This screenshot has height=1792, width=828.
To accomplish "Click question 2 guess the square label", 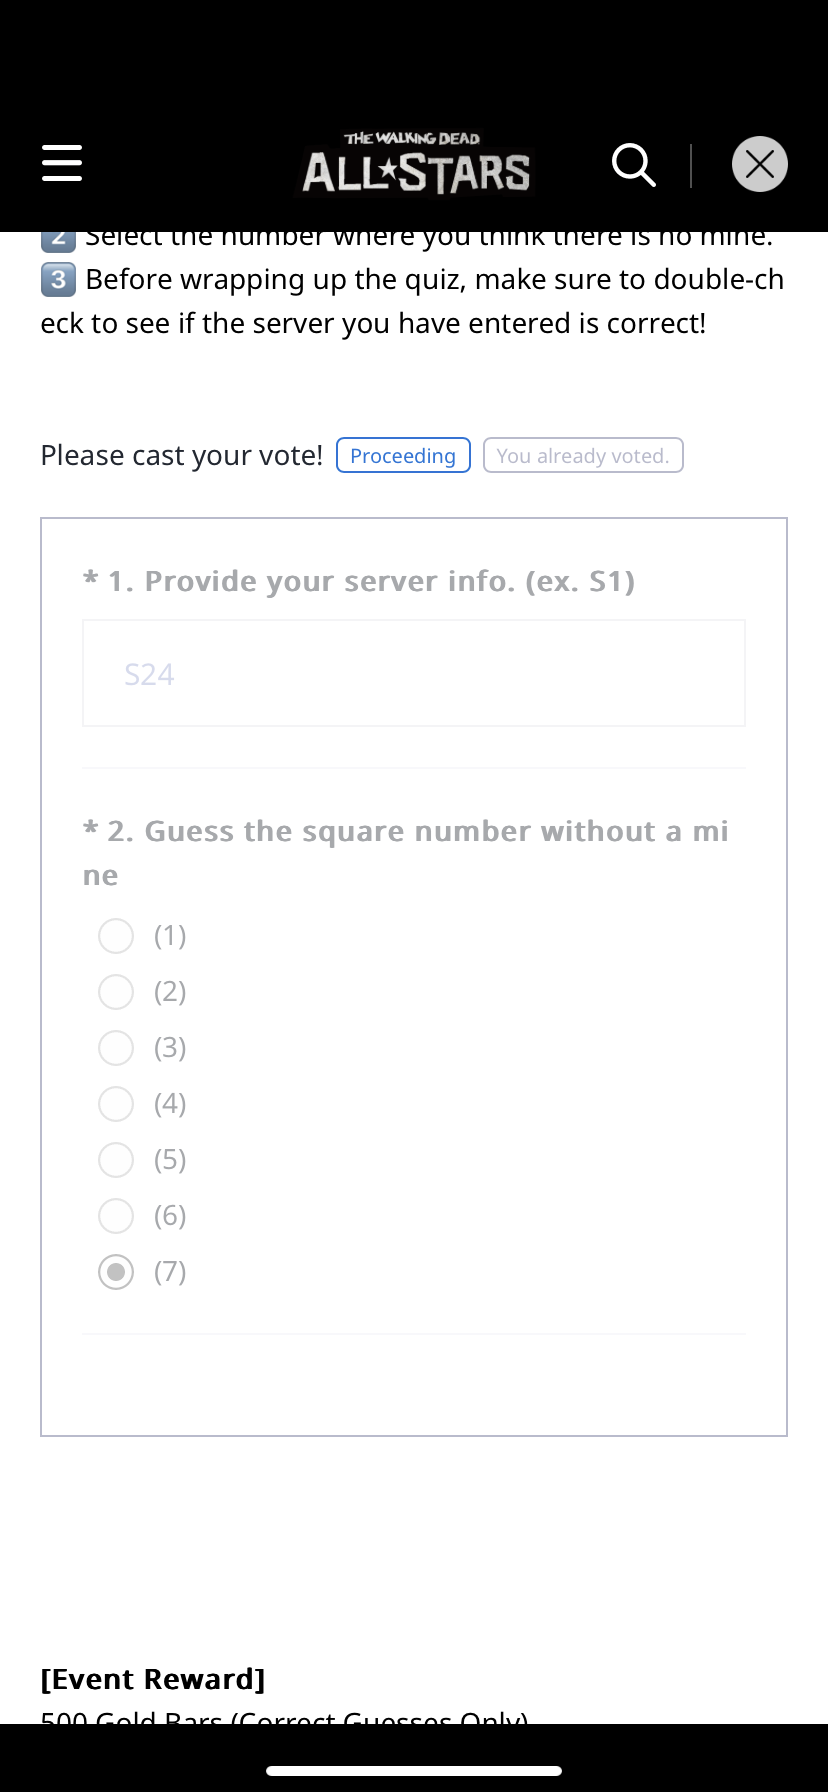I will pos(406,853).
